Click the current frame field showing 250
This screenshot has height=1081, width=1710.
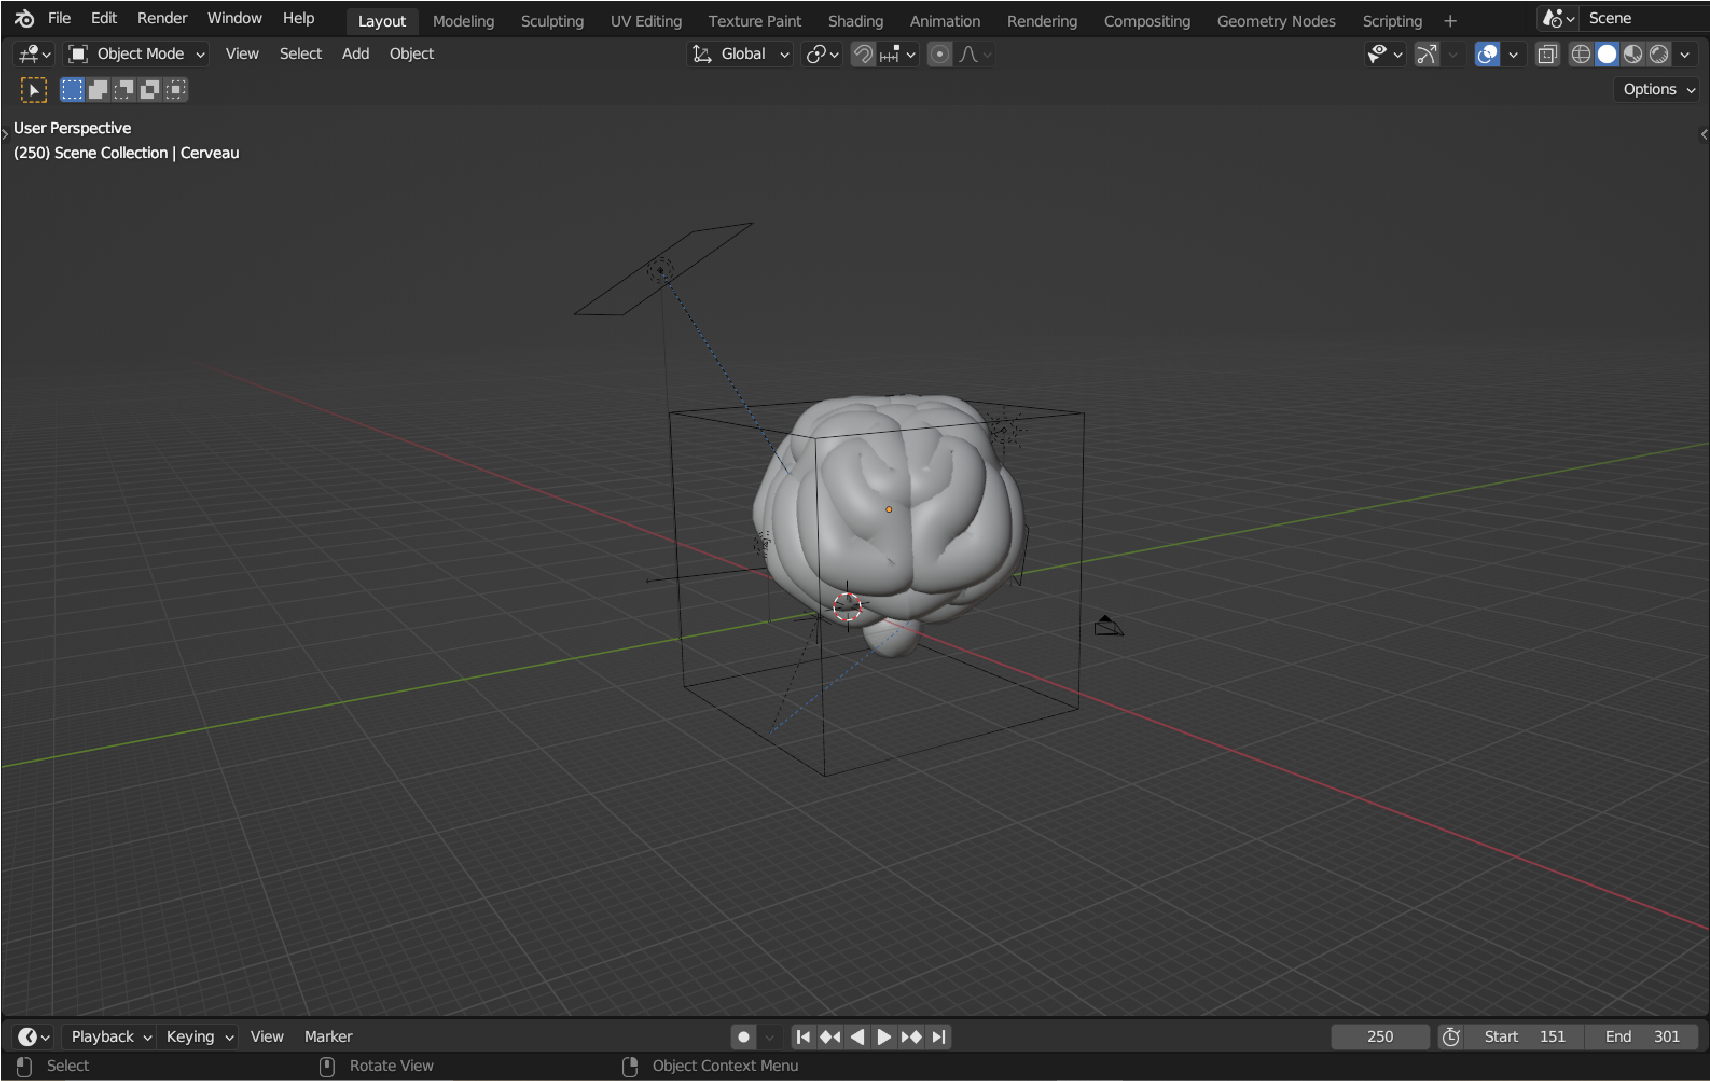(x=1380, y=1037)
